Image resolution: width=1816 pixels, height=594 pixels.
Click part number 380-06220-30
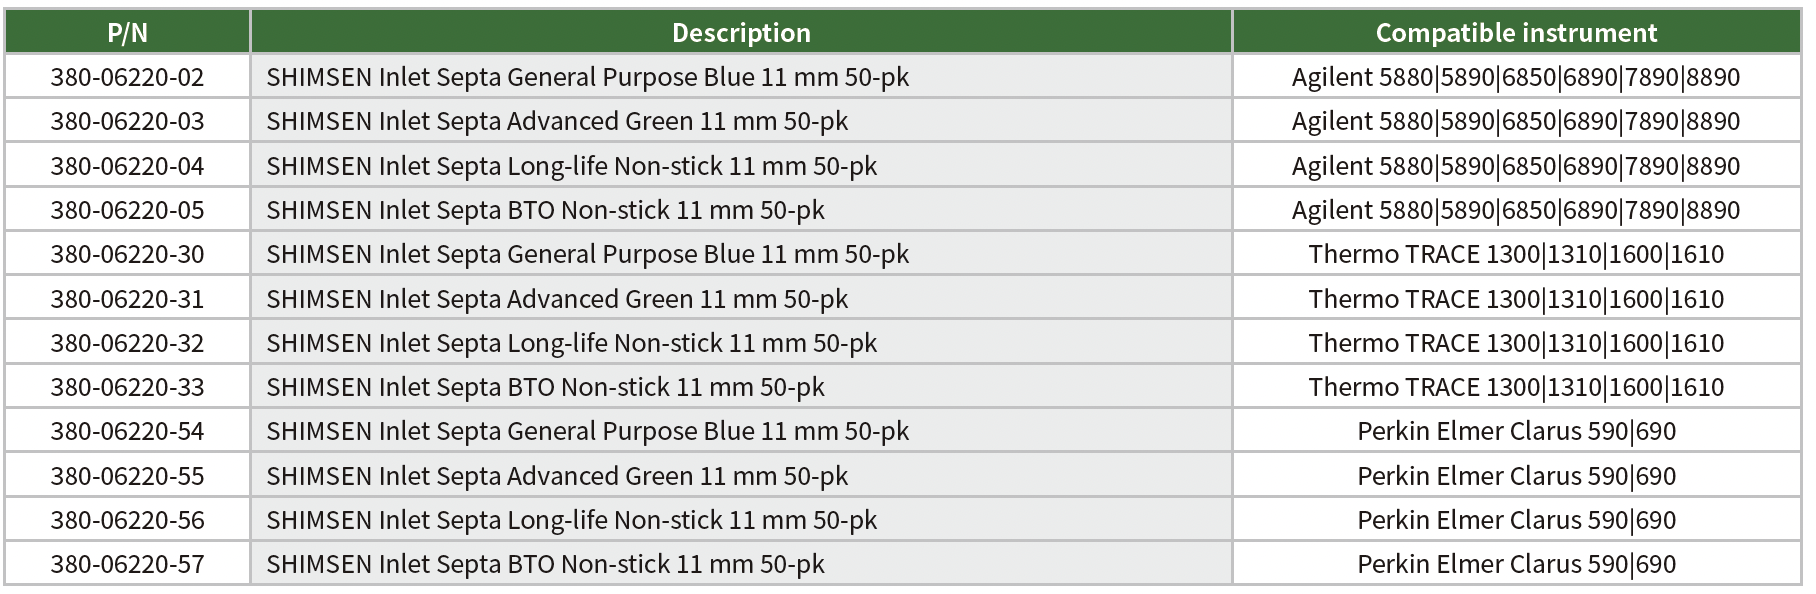point(127,254)
